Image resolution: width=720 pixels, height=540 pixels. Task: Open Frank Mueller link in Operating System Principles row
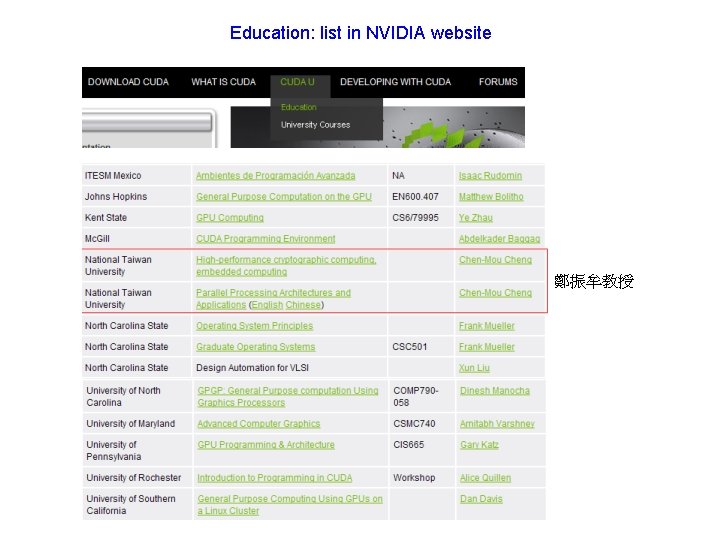pyautogui.click(x=487, y=326)
